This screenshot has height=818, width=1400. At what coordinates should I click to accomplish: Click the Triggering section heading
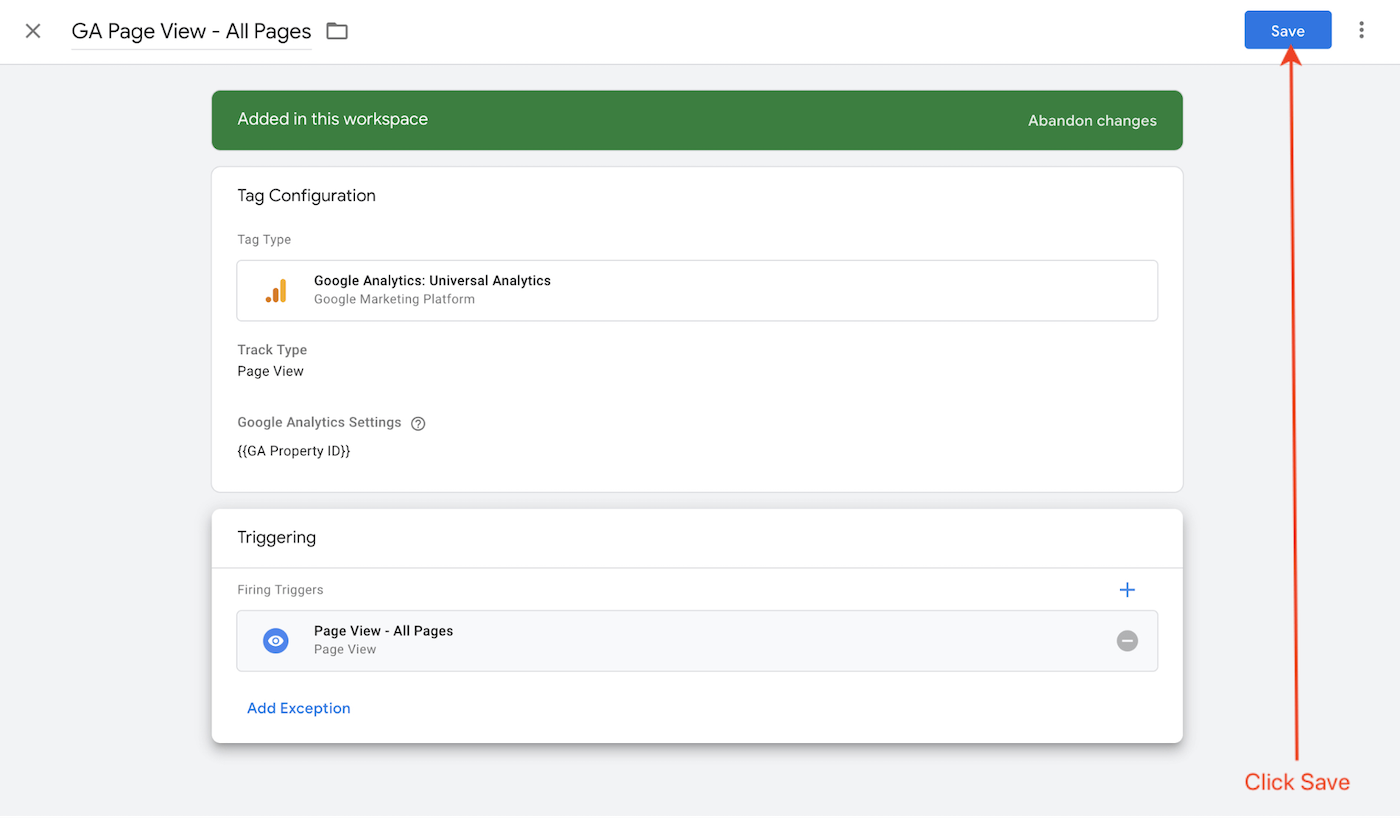[x=276, y=538]
